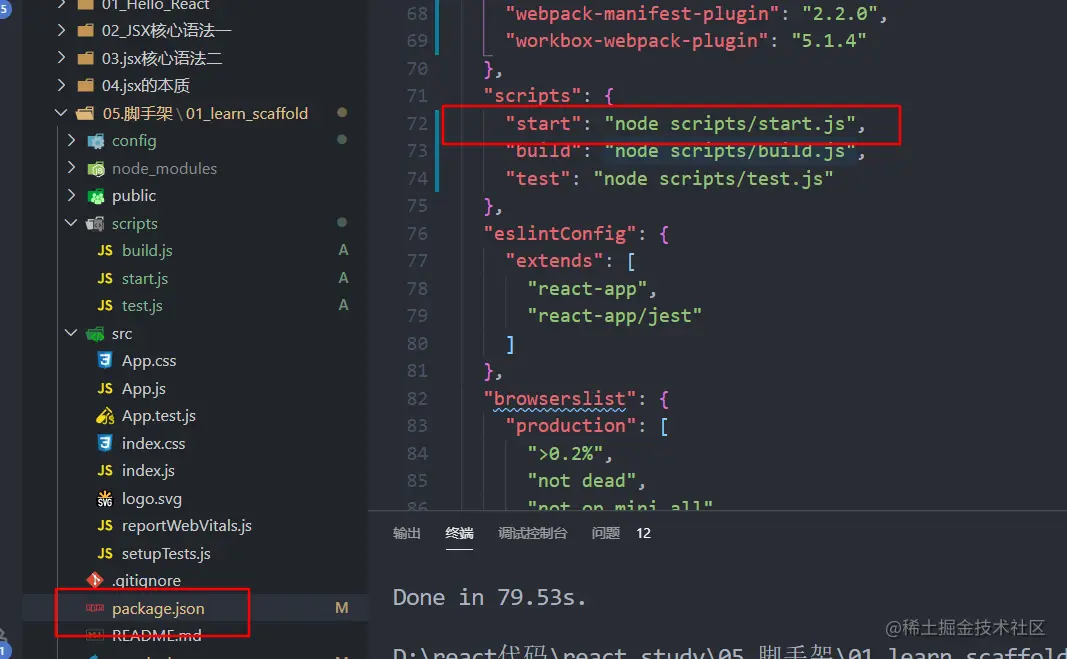Click the src folder icon
The height and width of the screenshot is (659, 1067).
pyautogui.click(x=95, y=334)
